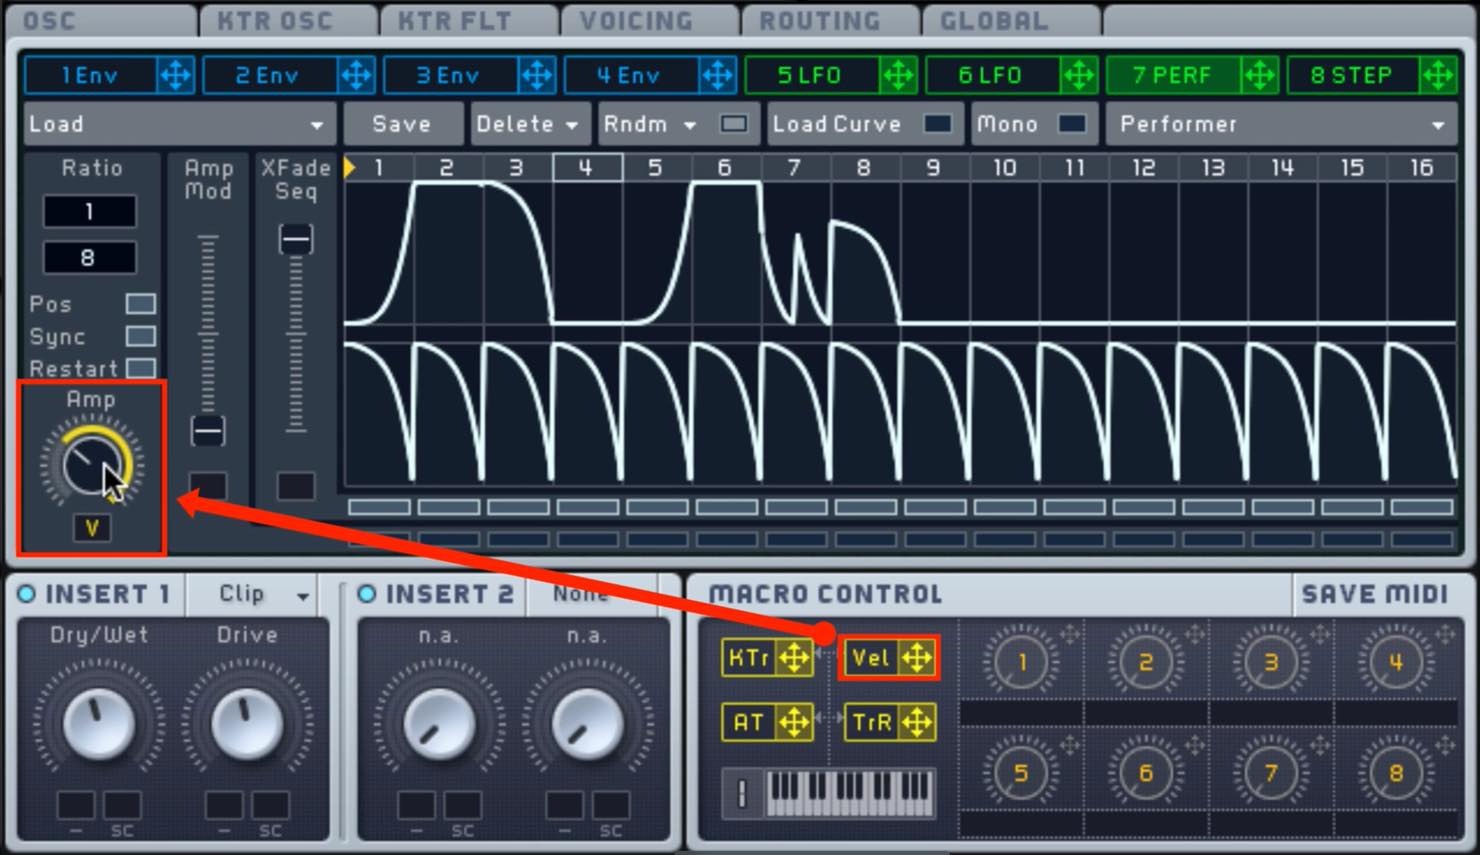
Task: Click the move cross icon beside 5 LFO
Action: click(898, 75)
